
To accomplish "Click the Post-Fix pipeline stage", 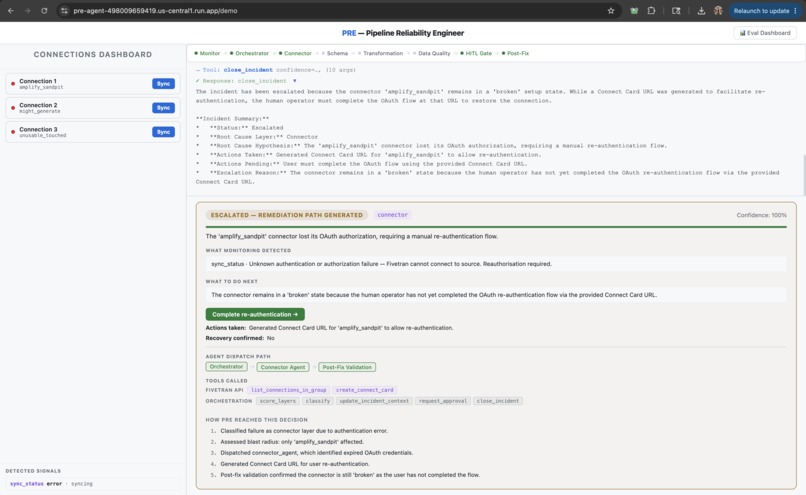I will [515, 53].
